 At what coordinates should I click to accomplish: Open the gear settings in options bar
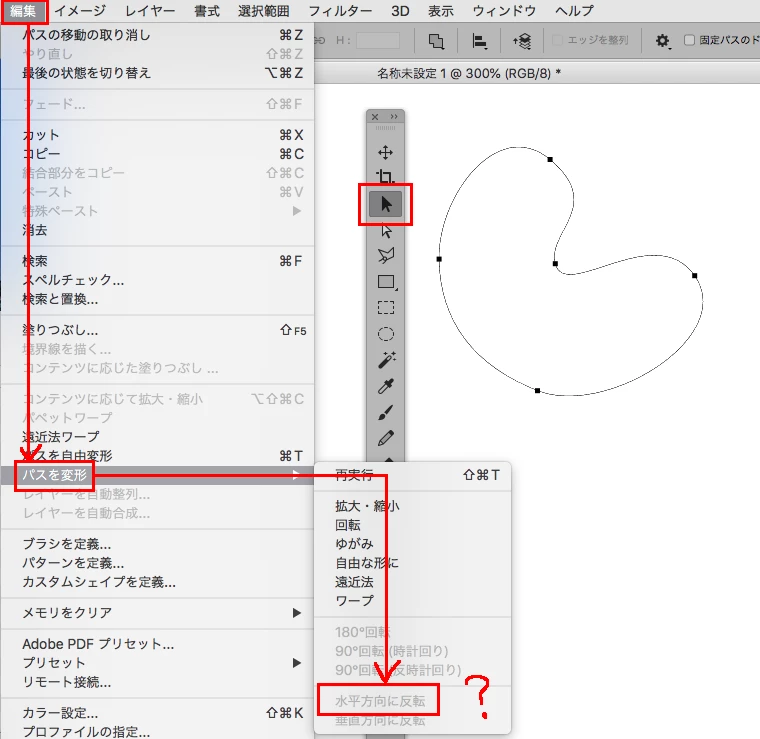(x=663, y=41)
